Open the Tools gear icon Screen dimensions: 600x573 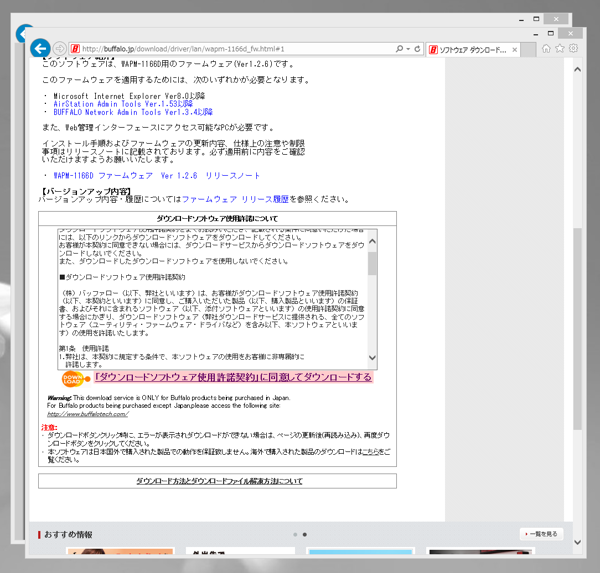(573, 49)
